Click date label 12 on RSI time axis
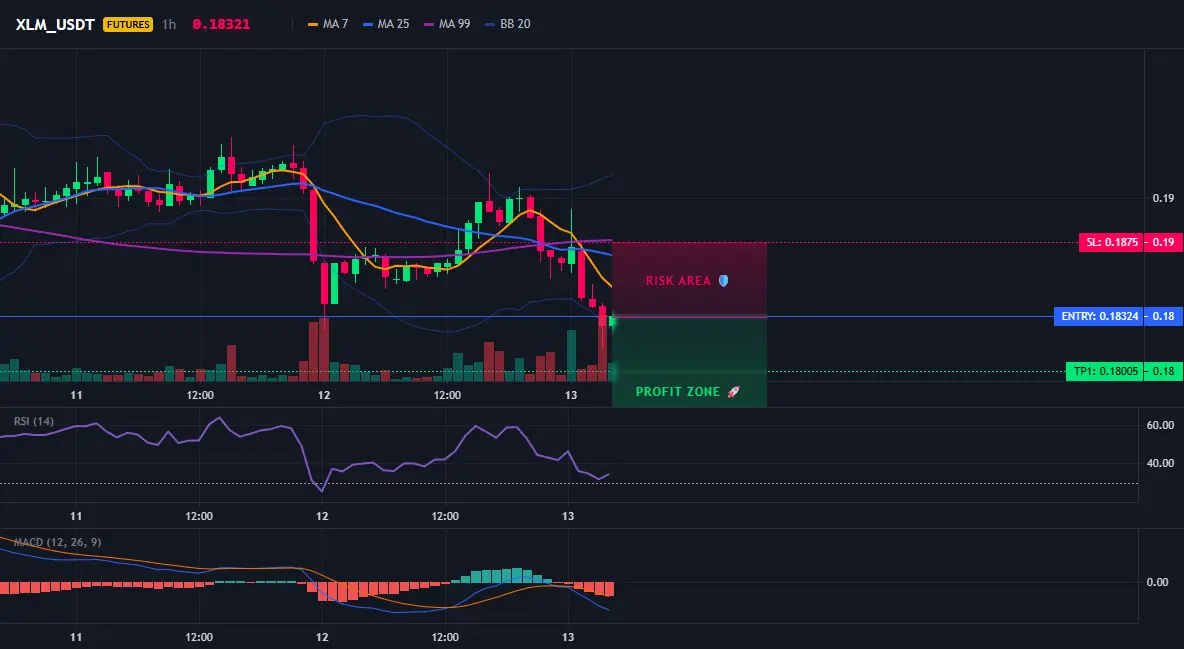The width and height of the screenshot is (1184, 649). click(322, 516)
